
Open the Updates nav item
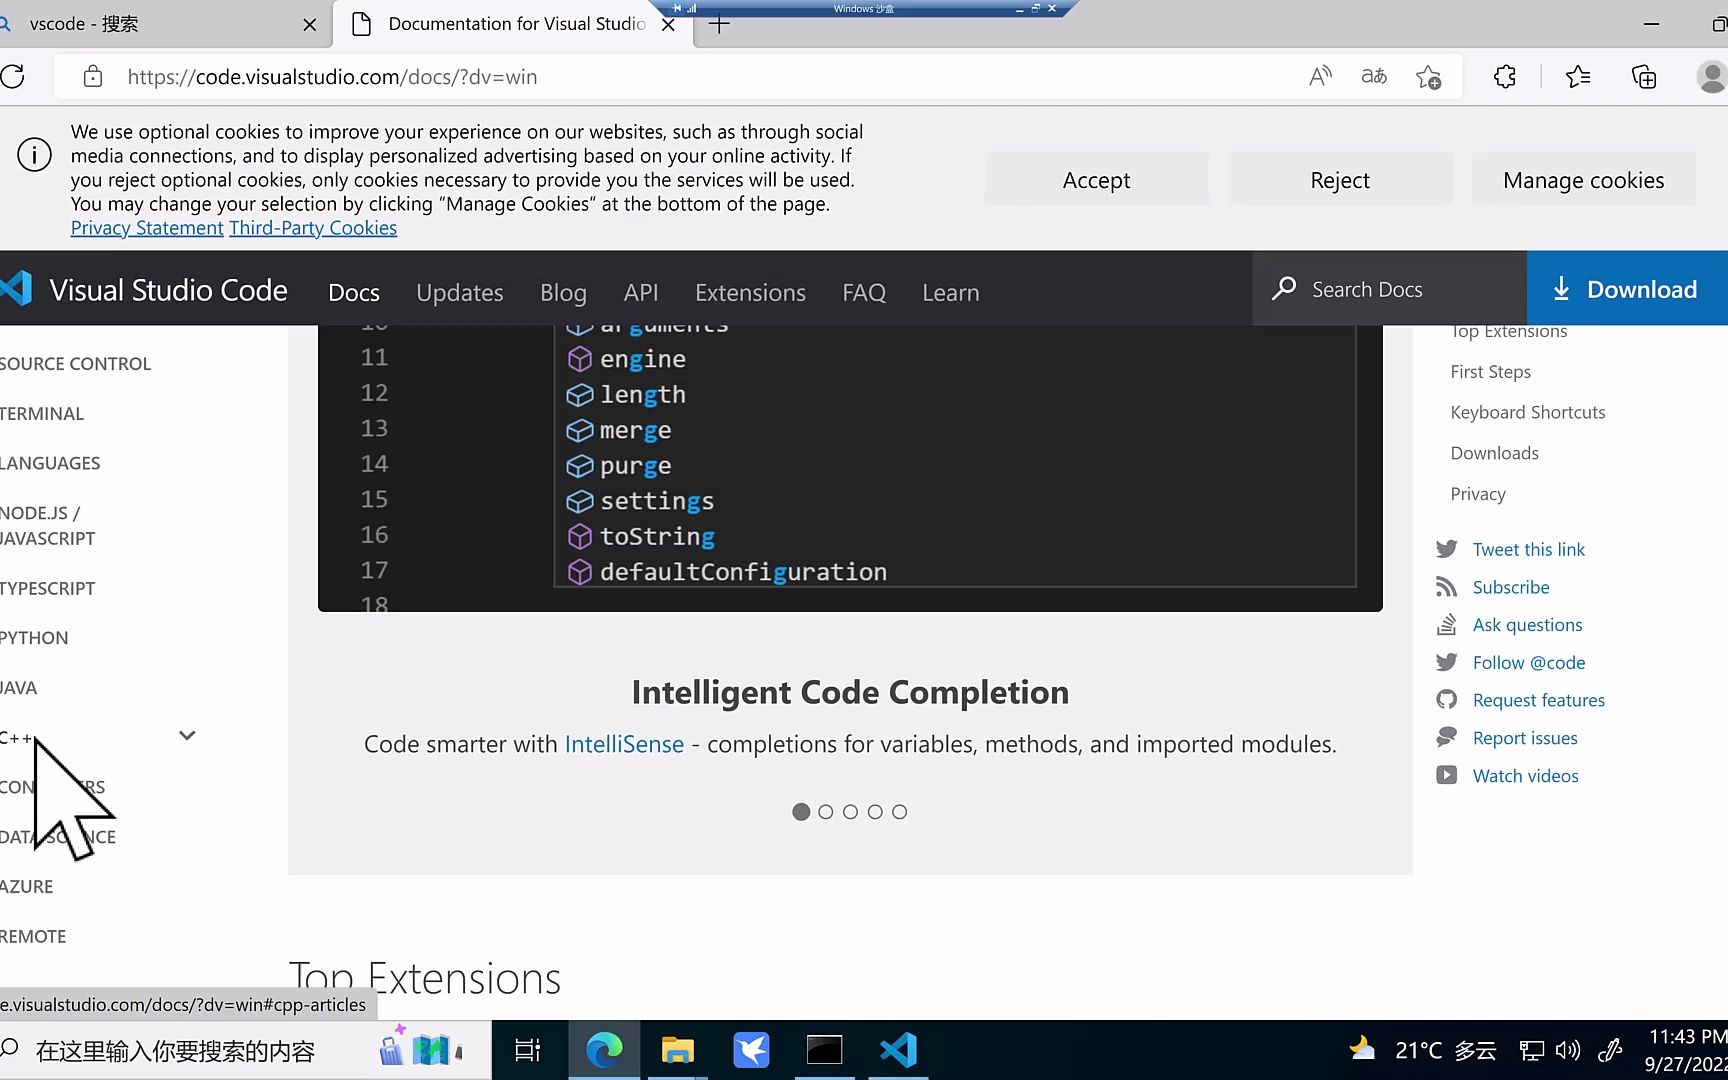pos(459,292)
